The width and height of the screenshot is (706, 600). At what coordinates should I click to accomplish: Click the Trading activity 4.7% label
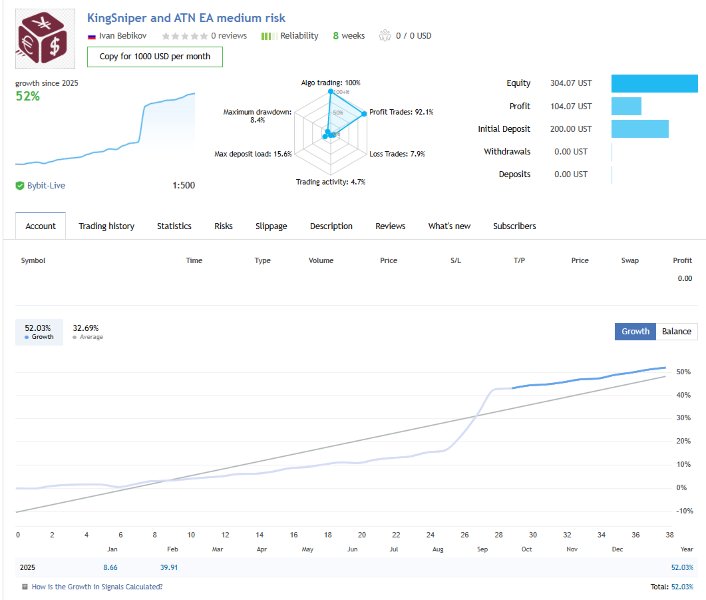click(x=330, y=182)
